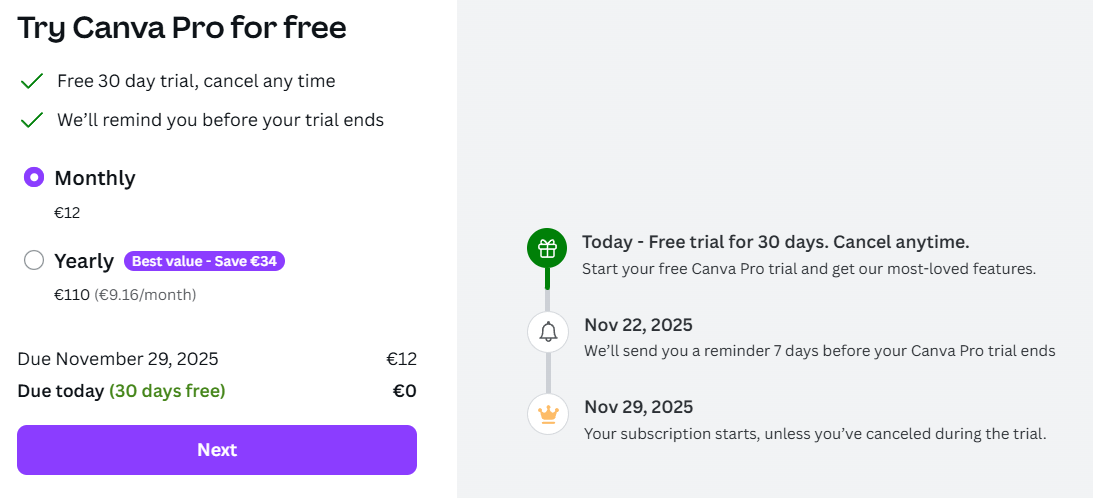Click the green gift icon on timeline

tap(547, 250)
